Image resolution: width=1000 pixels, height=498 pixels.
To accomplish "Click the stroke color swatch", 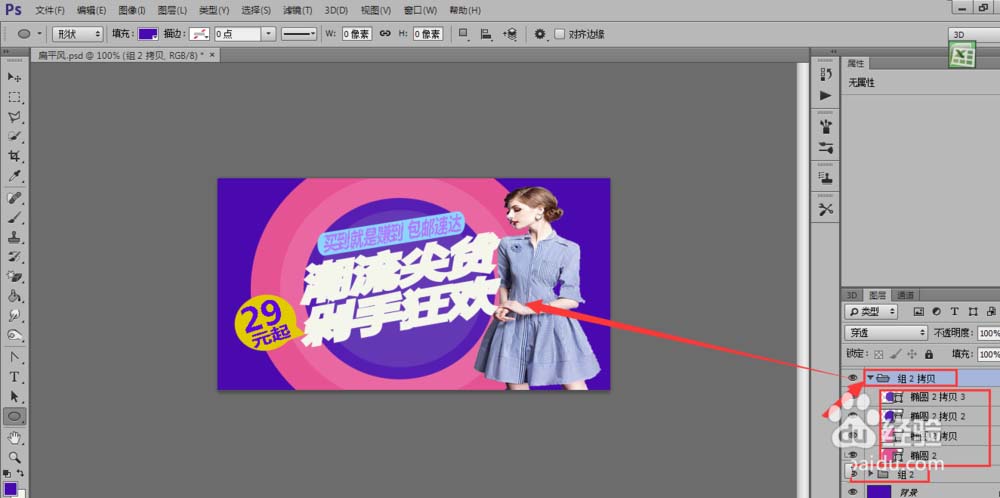I will click(200, 34).
